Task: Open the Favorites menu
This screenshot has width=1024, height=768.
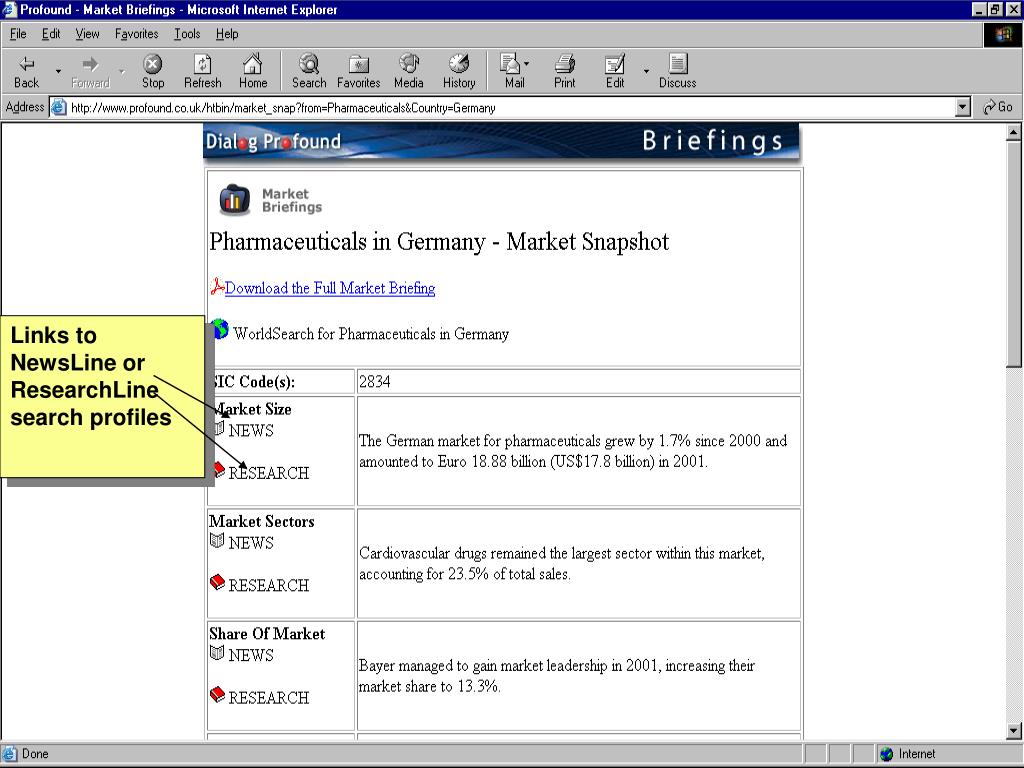Action: coord(136,34)
